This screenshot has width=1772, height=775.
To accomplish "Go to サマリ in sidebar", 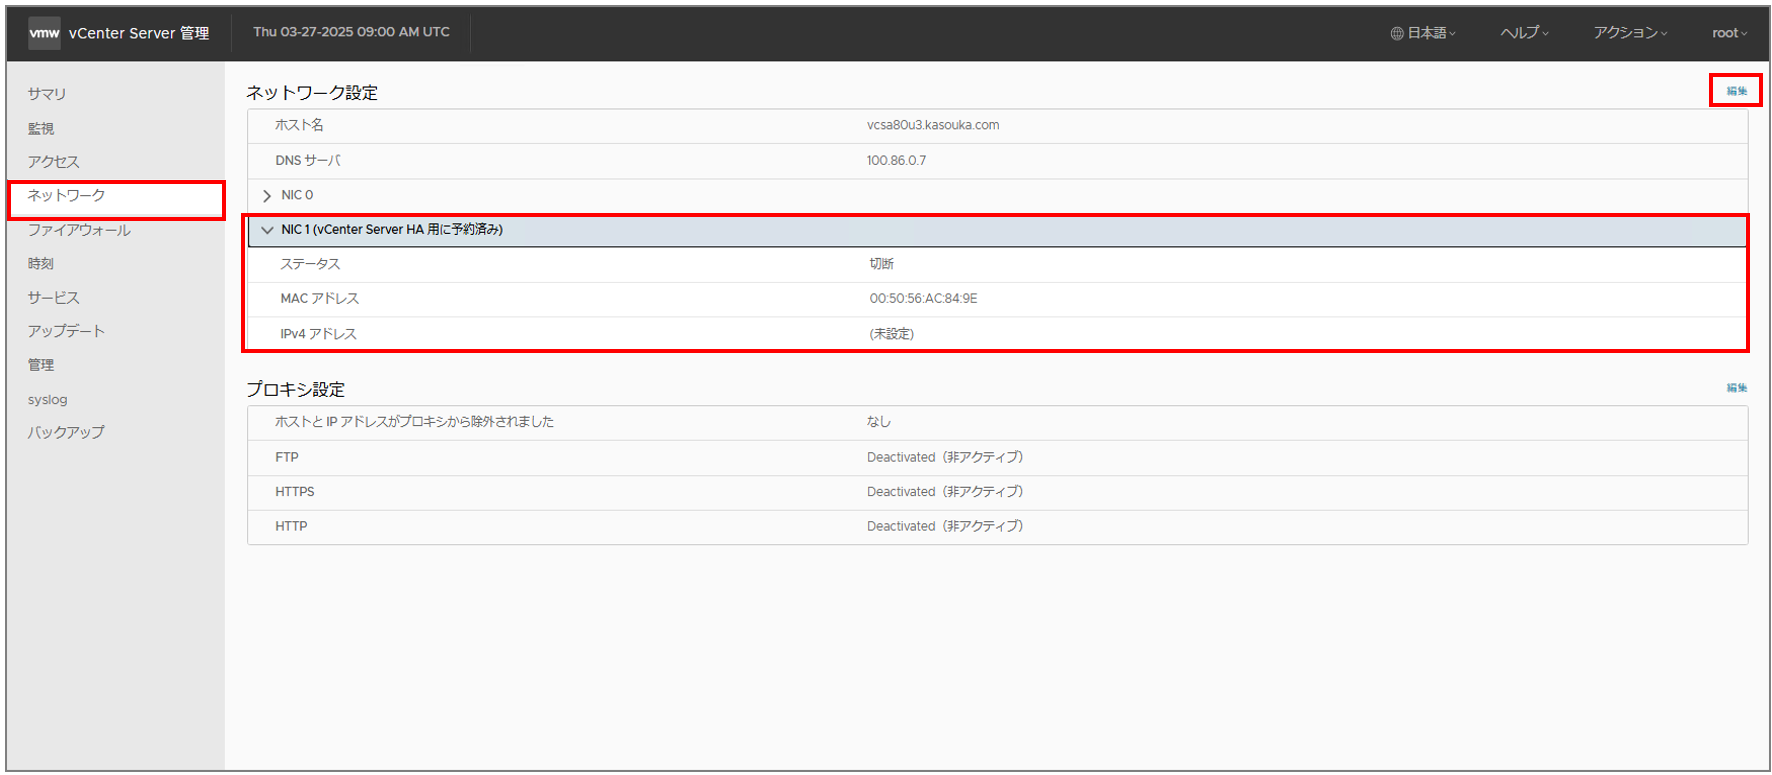I will coord(47,94).
